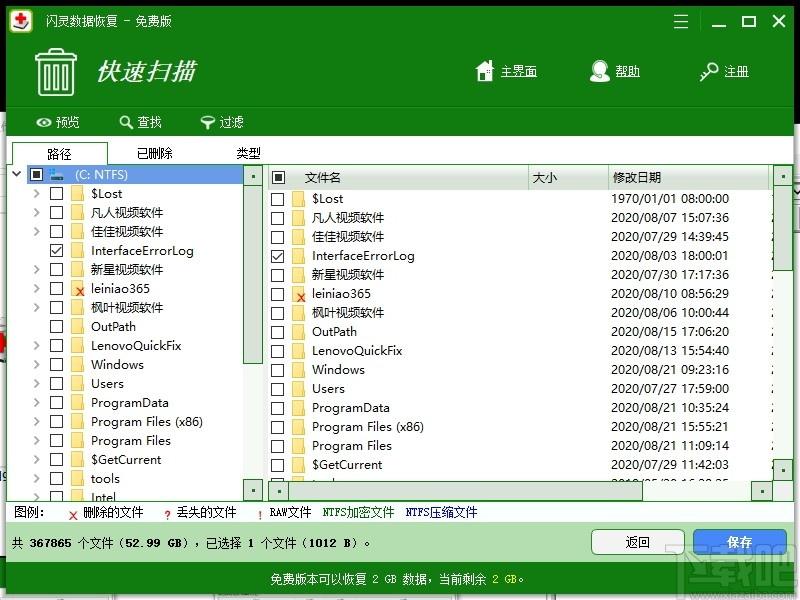Click the InterfaceErrorLog folder icon in tree

(78, 251)
